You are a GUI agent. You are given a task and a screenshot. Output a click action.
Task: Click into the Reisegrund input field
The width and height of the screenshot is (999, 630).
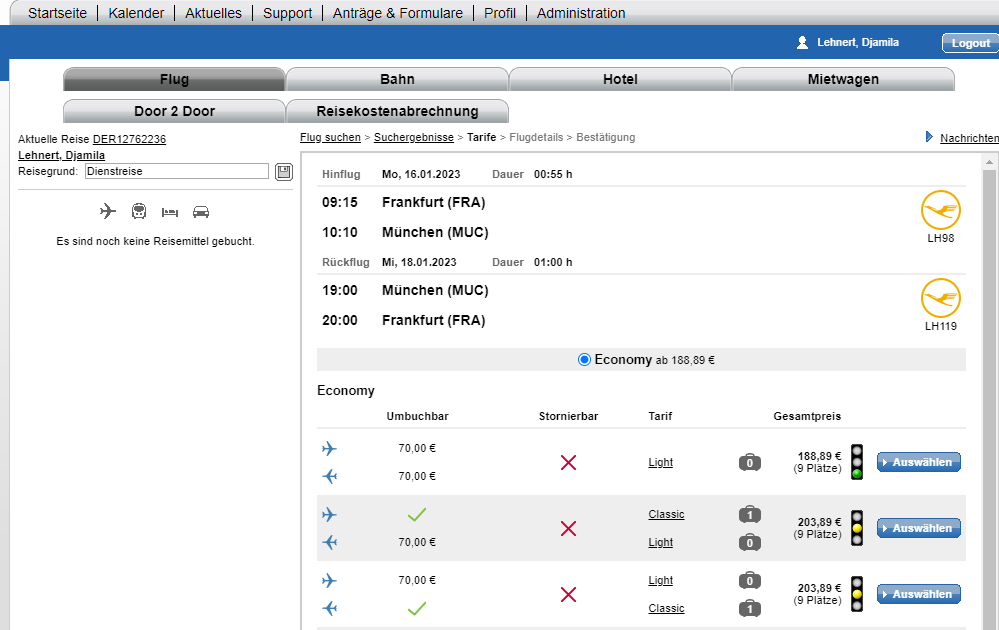point(177,171)
